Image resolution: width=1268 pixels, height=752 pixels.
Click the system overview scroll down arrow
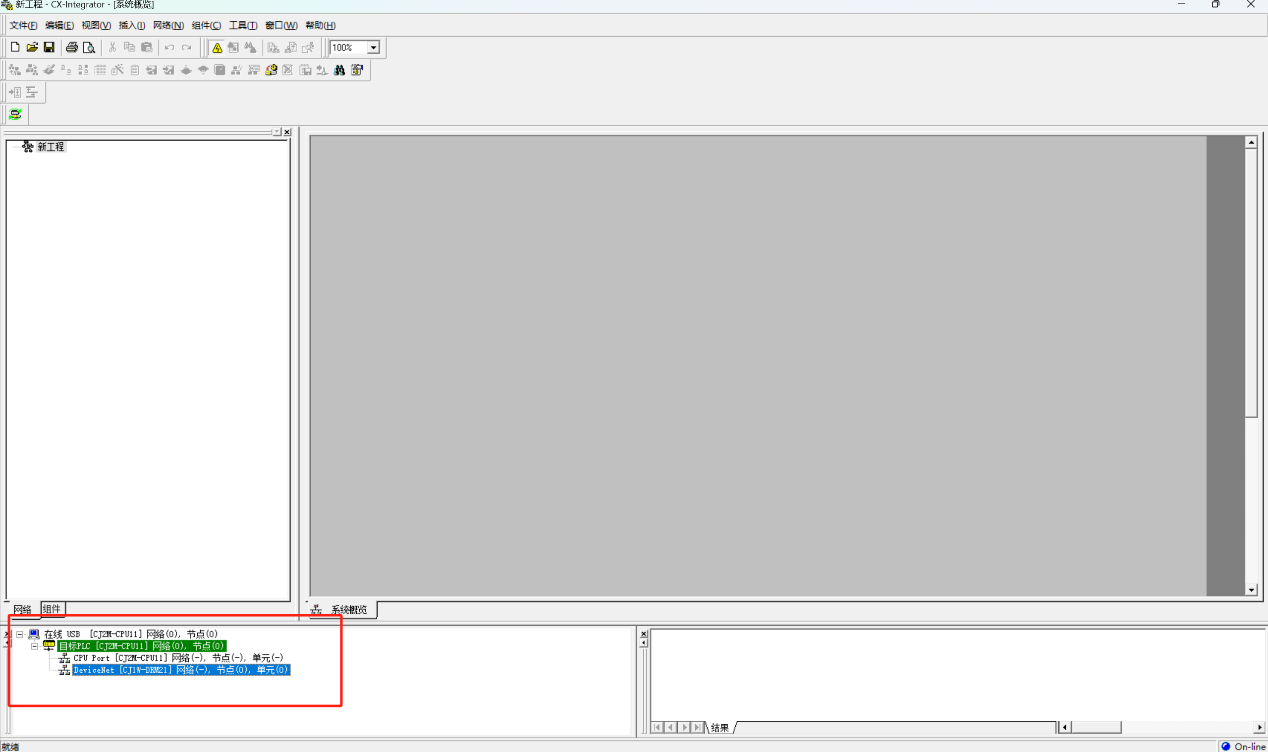click(x=1251, y=590)
